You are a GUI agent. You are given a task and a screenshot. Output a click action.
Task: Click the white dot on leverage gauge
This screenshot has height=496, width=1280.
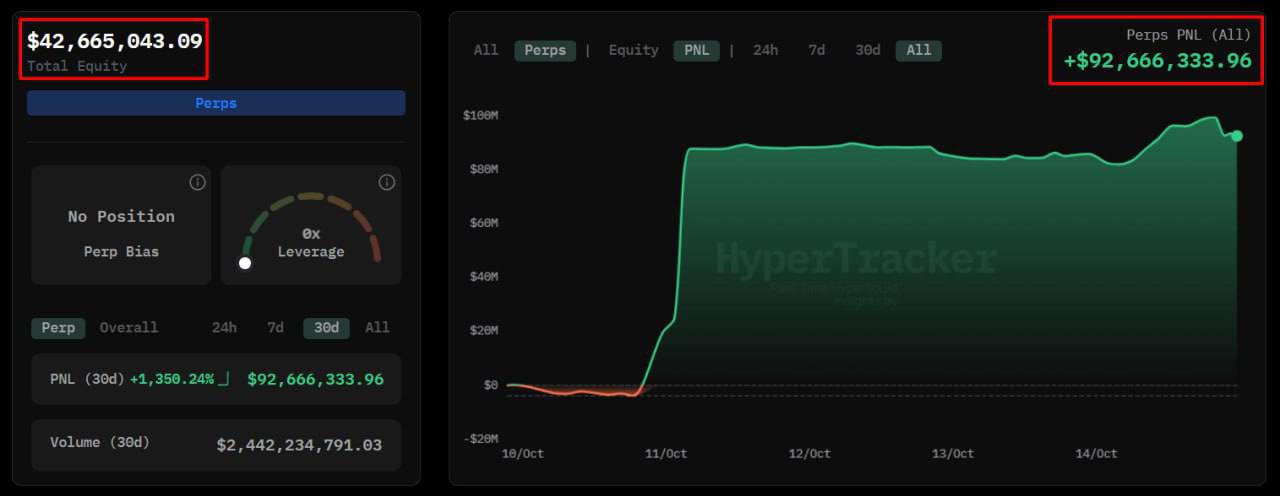click(245, 263)
